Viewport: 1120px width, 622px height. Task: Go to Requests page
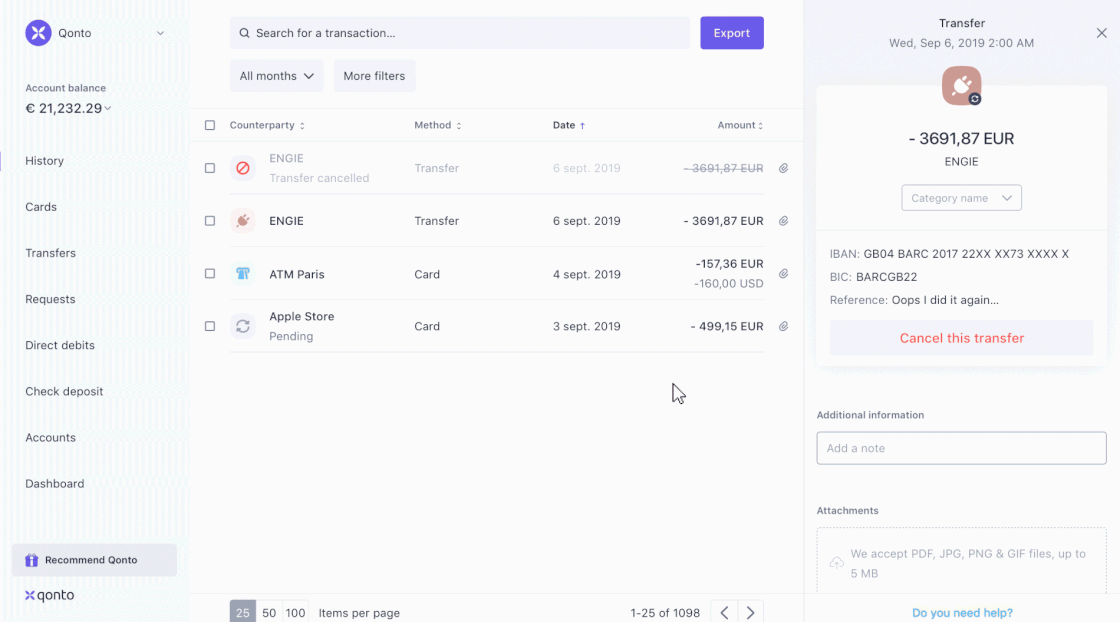(x=50, y=299)
